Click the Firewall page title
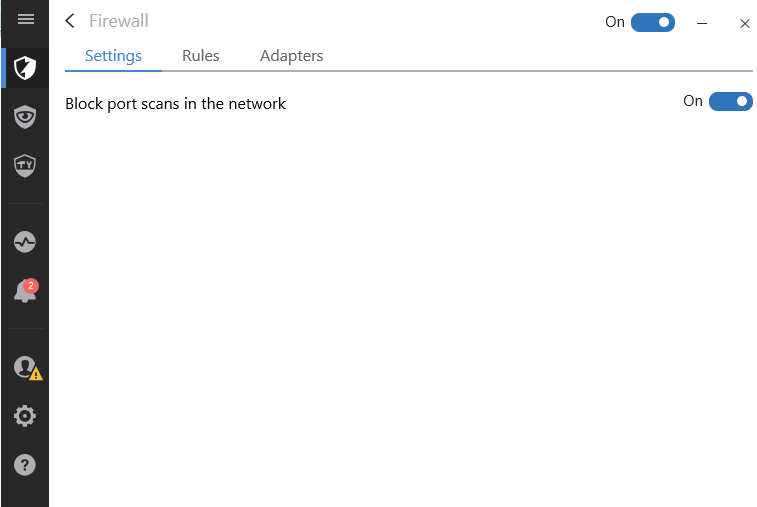Screen dimensions: 757x507 tap(119, 21)
